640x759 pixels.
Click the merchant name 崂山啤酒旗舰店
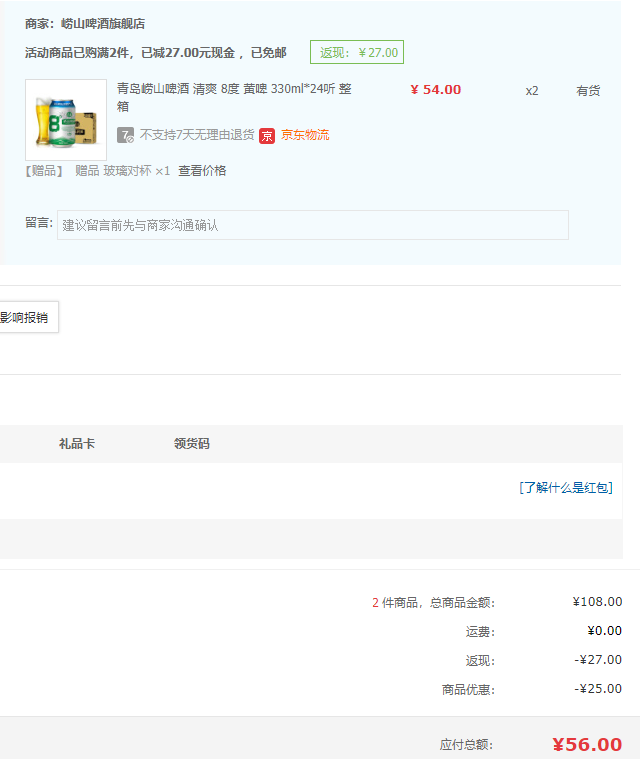tap(103, 24)
